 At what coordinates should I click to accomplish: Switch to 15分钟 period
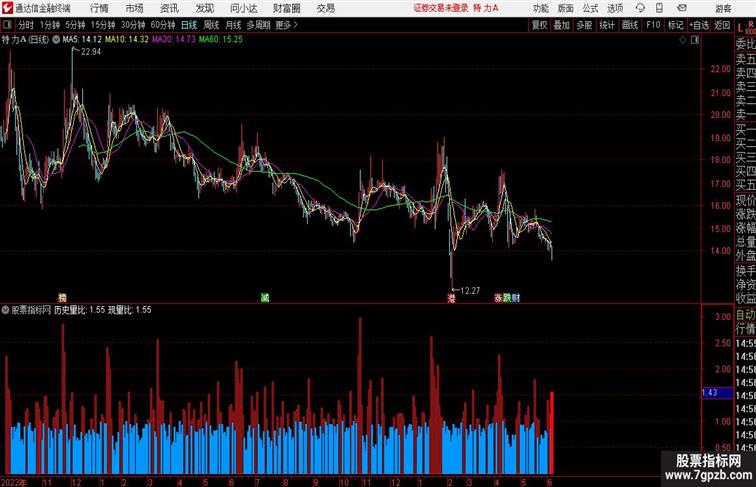coord(103,25)
